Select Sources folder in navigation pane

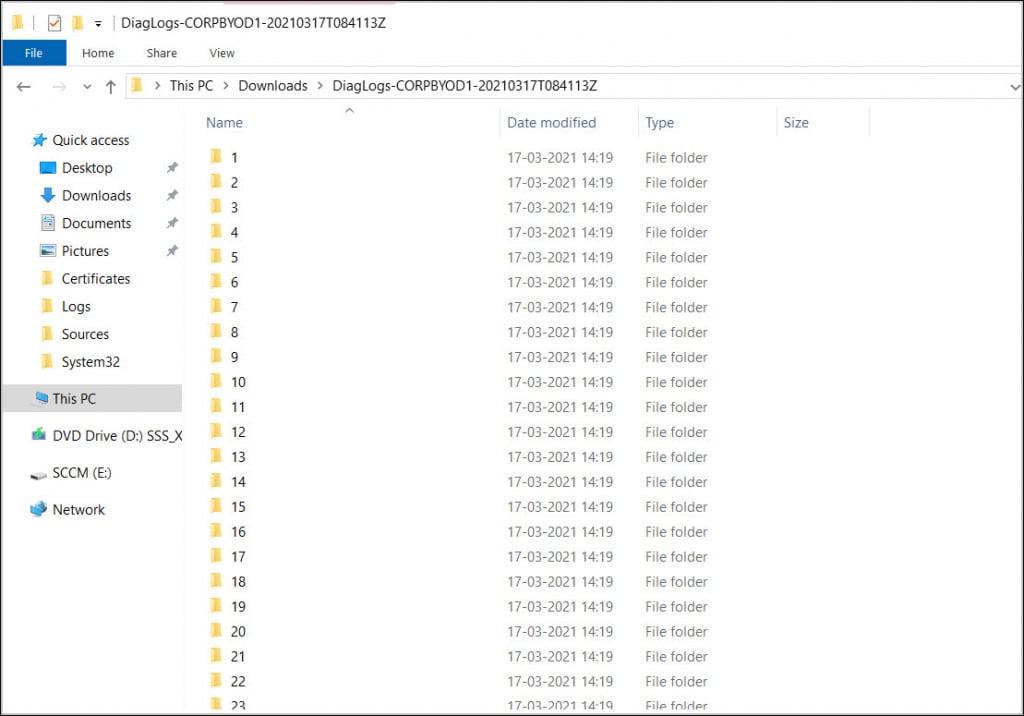click(85, 334)
